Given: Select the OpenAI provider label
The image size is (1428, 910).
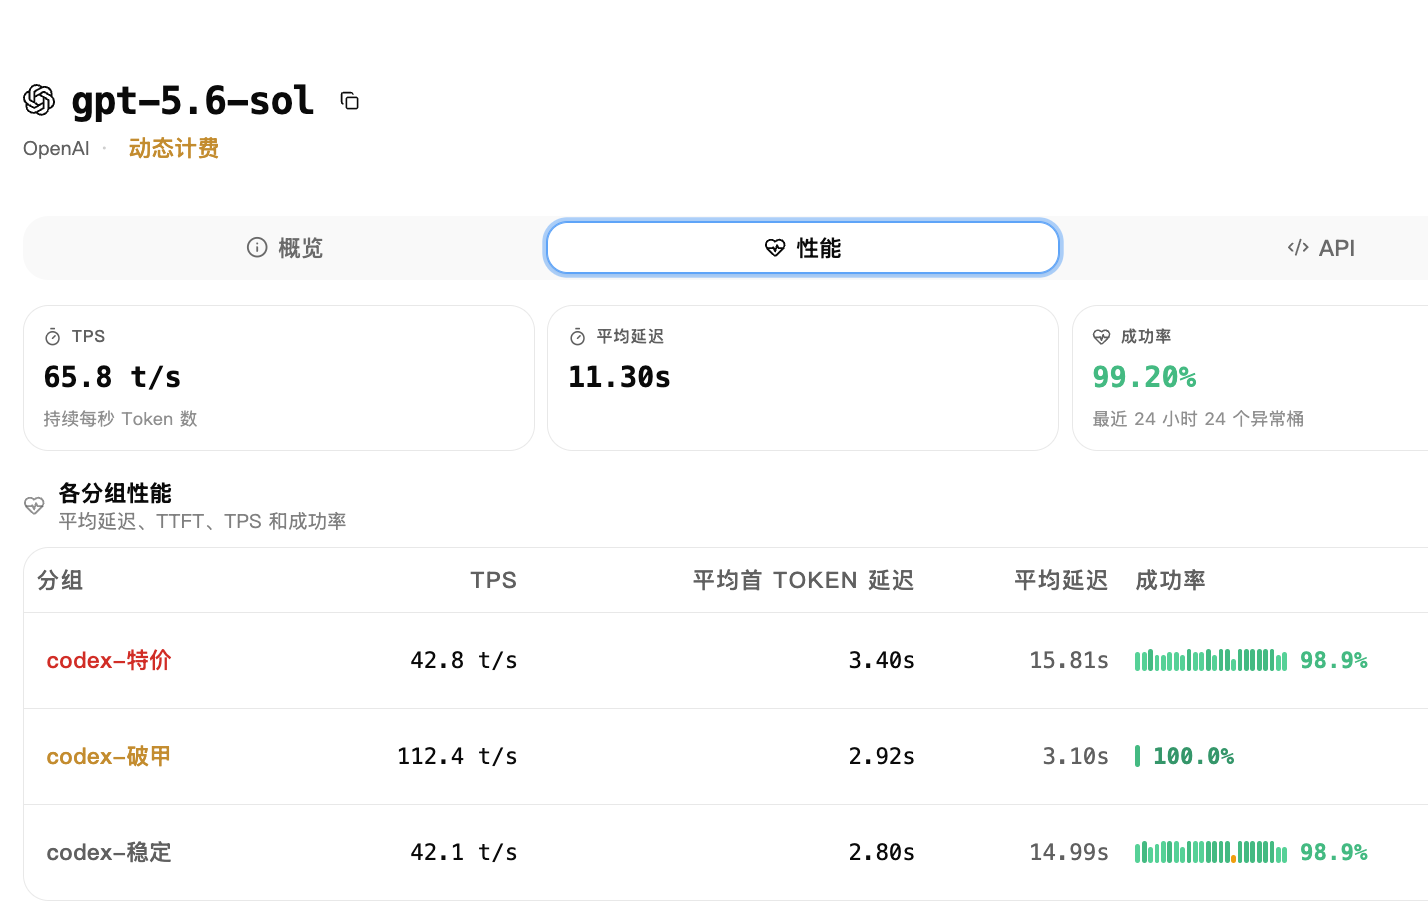Looking at the screenshot, I should point(56,149).
